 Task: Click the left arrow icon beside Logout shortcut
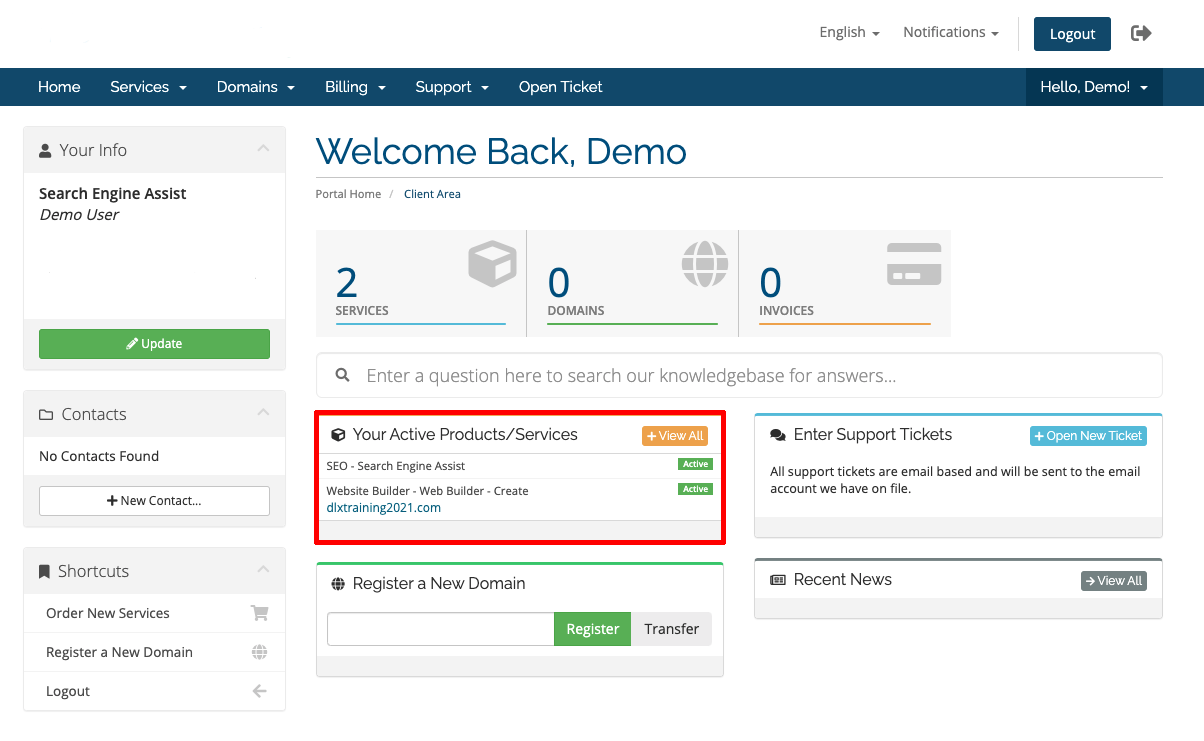click(x=259, y=691)
